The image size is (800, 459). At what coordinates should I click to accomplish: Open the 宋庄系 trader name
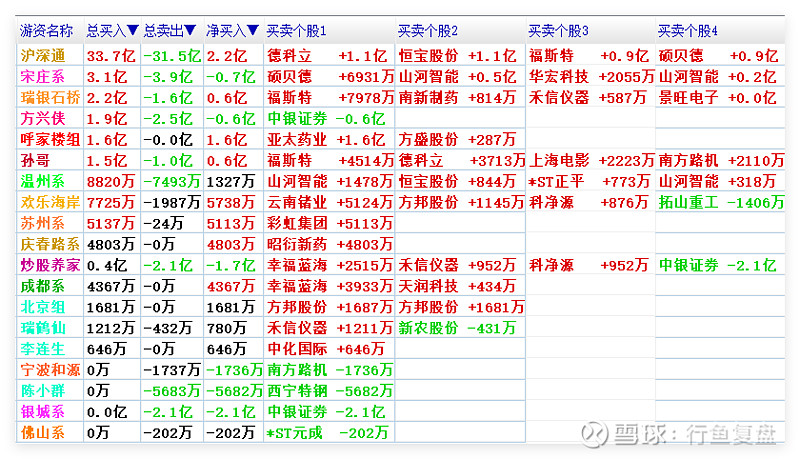pyautogui.click(x=43, y=76)
